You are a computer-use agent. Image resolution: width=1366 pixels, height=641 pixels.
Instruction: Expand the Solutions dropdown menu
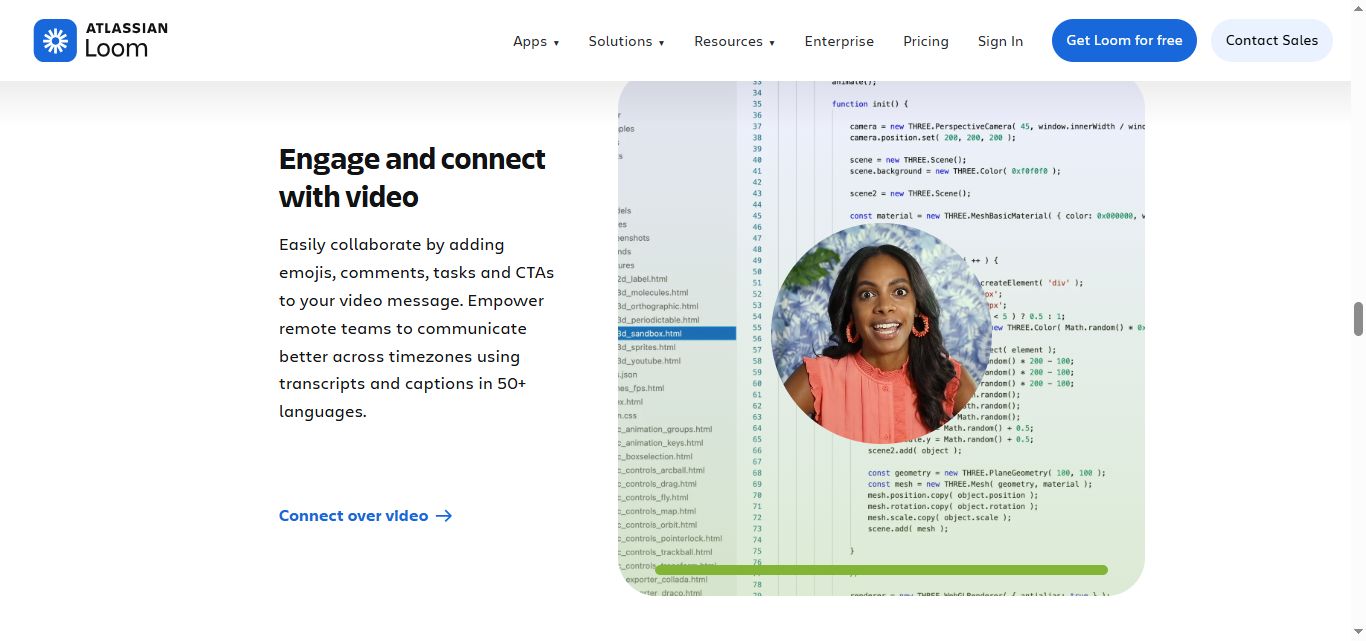[x=626, y=41]
